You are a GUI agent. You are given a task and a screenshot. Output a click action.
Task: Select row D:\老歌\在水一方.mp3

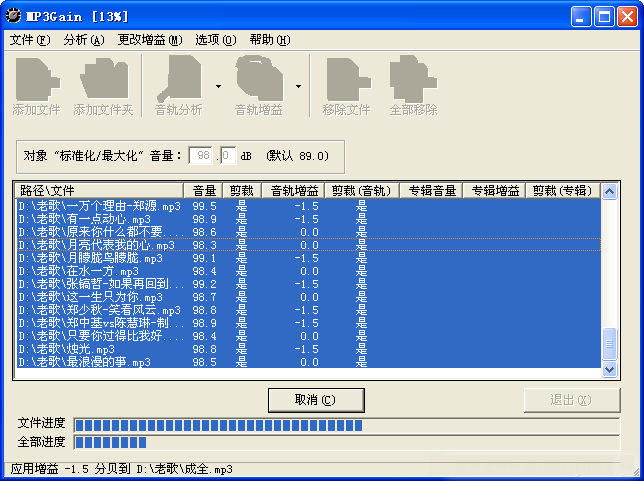308,271
